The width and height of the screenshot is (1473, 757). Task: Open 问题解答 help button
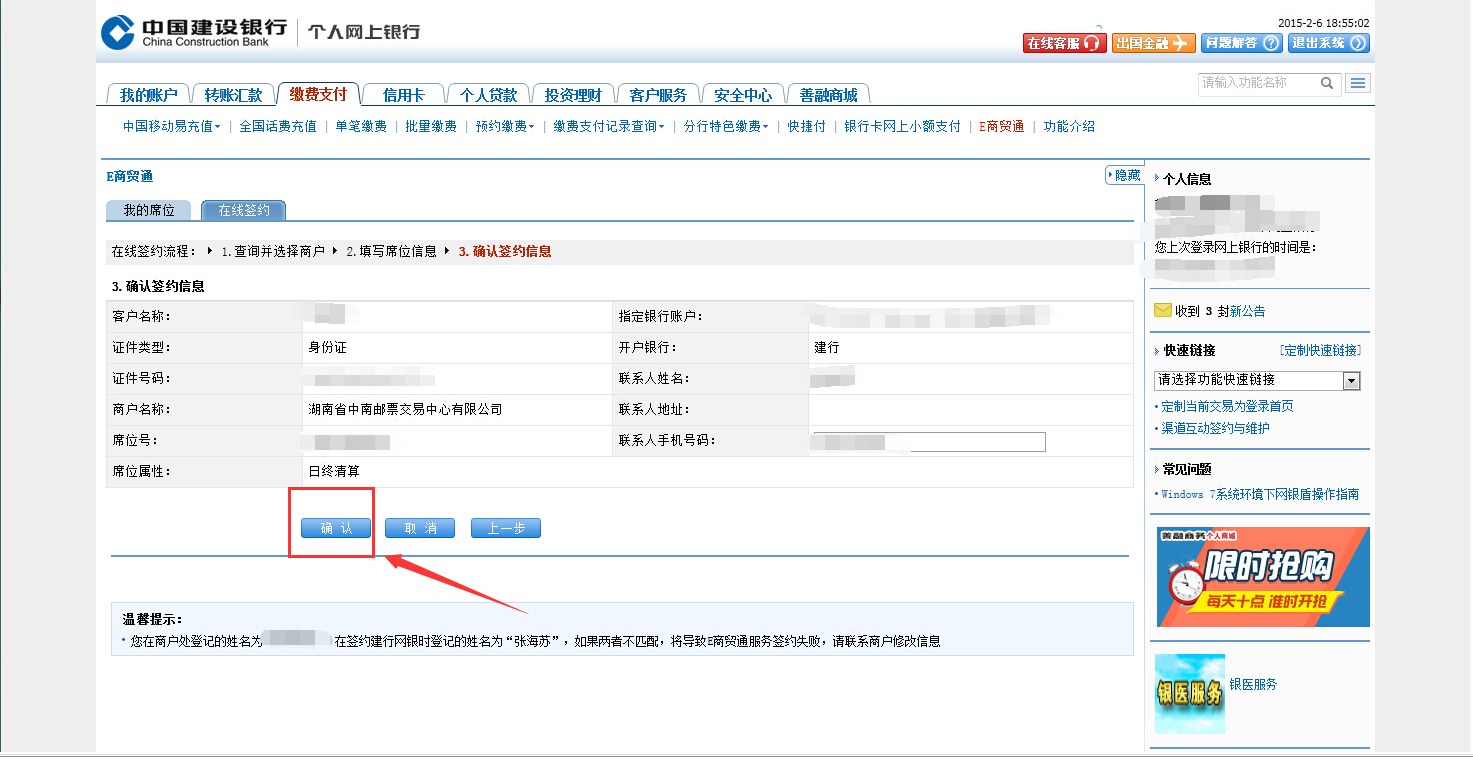click(x=1241, y=43)
